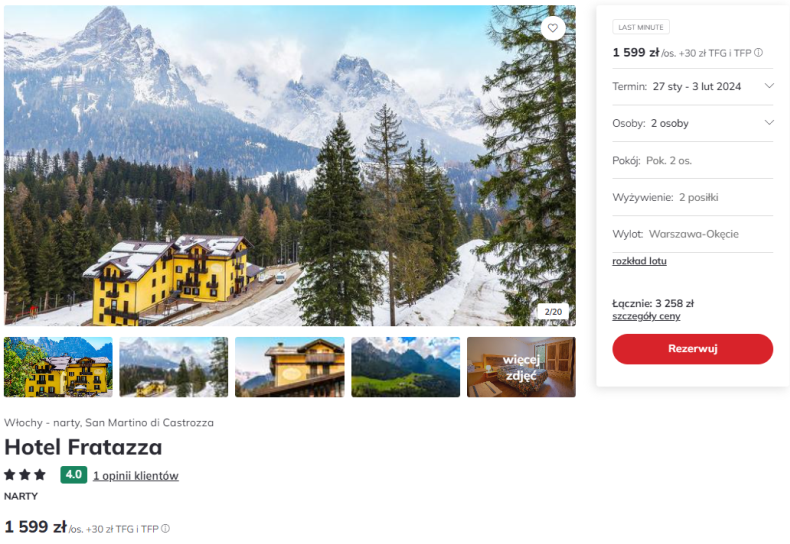
Task: Open price info icon in booking panel
Action: (x=758, y=52)
